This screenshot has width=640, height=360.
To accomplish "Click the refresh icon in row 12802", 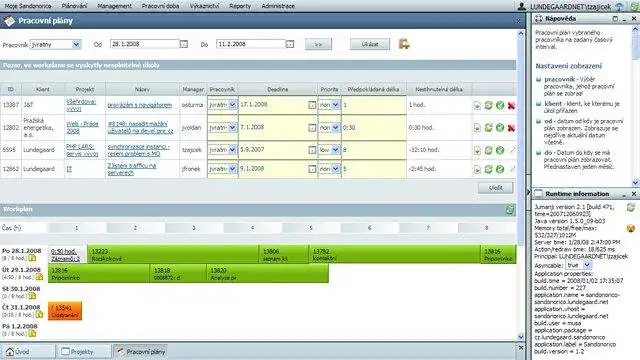I will (489, 128).
